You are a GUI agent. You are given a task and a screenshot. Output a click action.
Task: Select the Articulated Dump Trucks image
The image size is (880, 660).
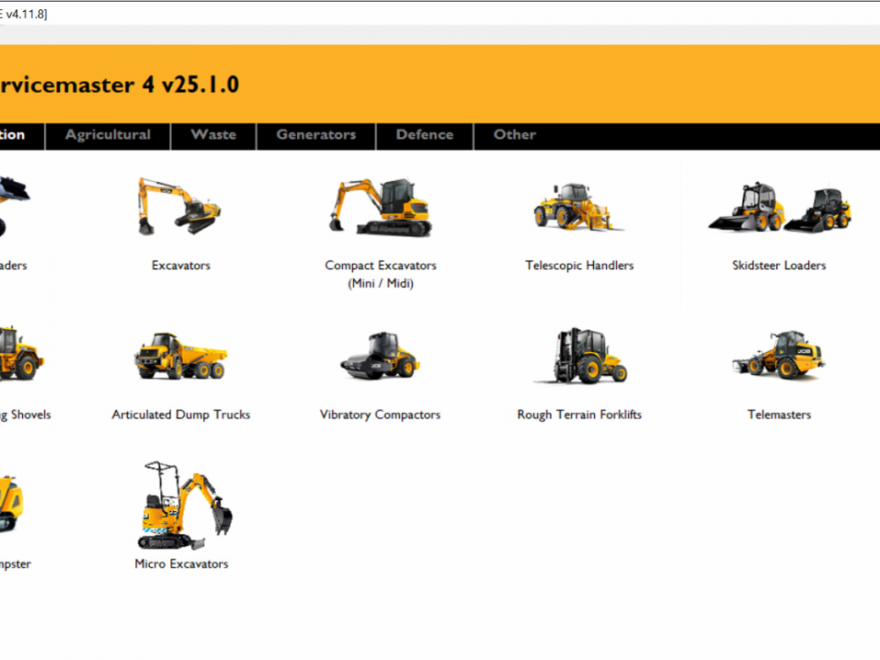[x=181, y=356]
